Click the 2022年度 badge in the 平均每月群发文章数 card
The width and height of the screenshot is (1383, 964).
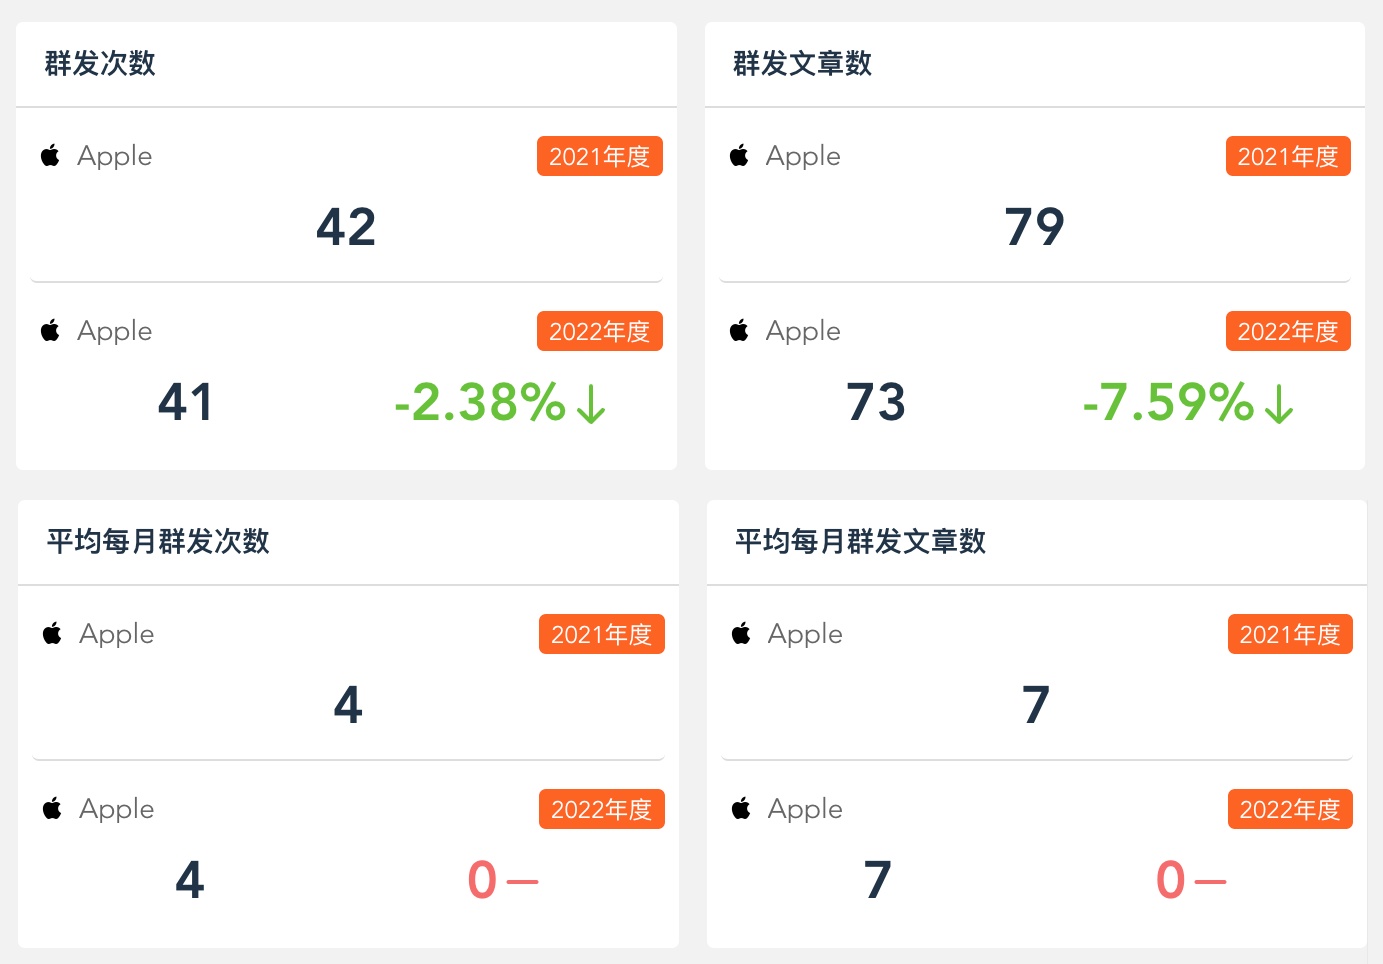(1290, 809)
